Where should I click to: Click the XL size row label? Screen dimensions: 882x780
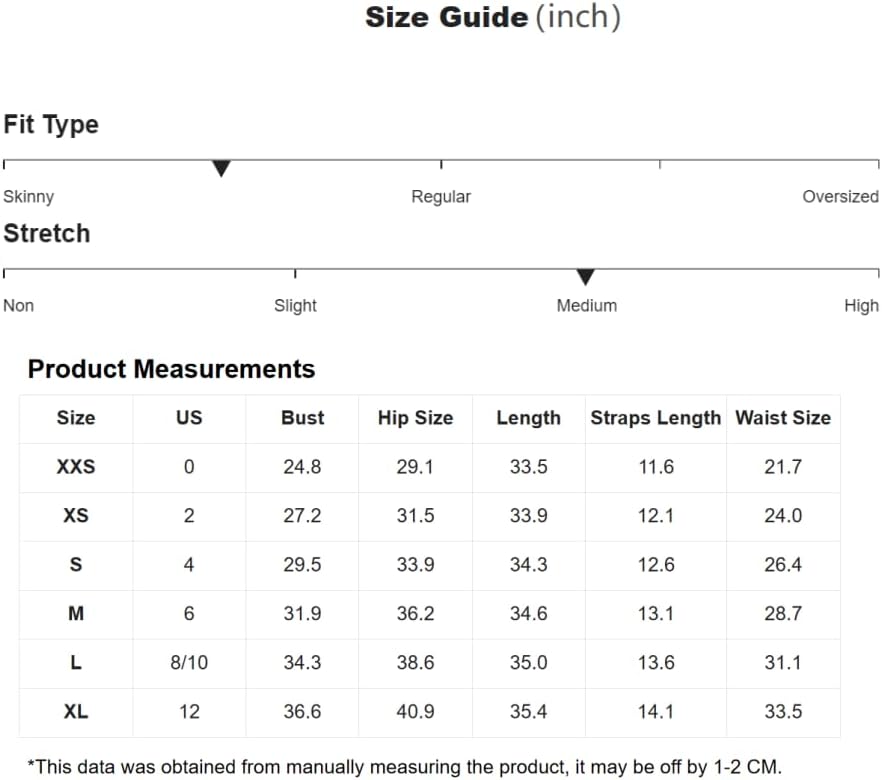click(76, 711)
